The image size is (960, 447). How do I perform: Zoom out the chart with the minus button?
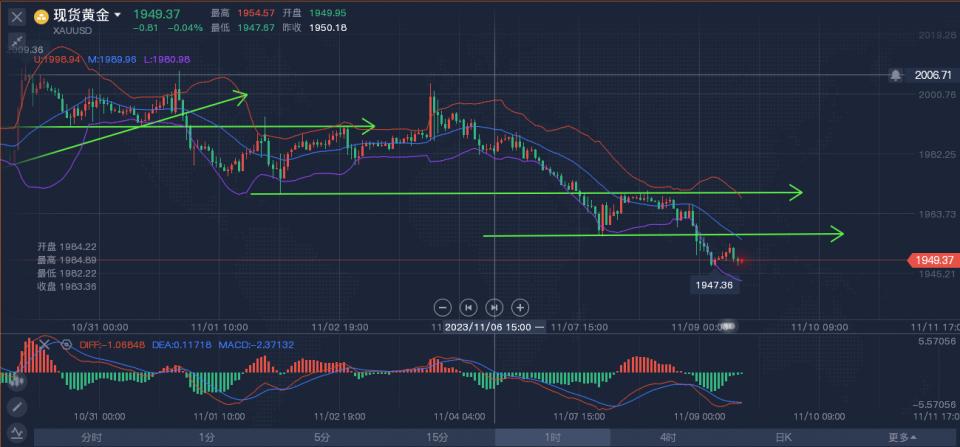click(443, 307)
